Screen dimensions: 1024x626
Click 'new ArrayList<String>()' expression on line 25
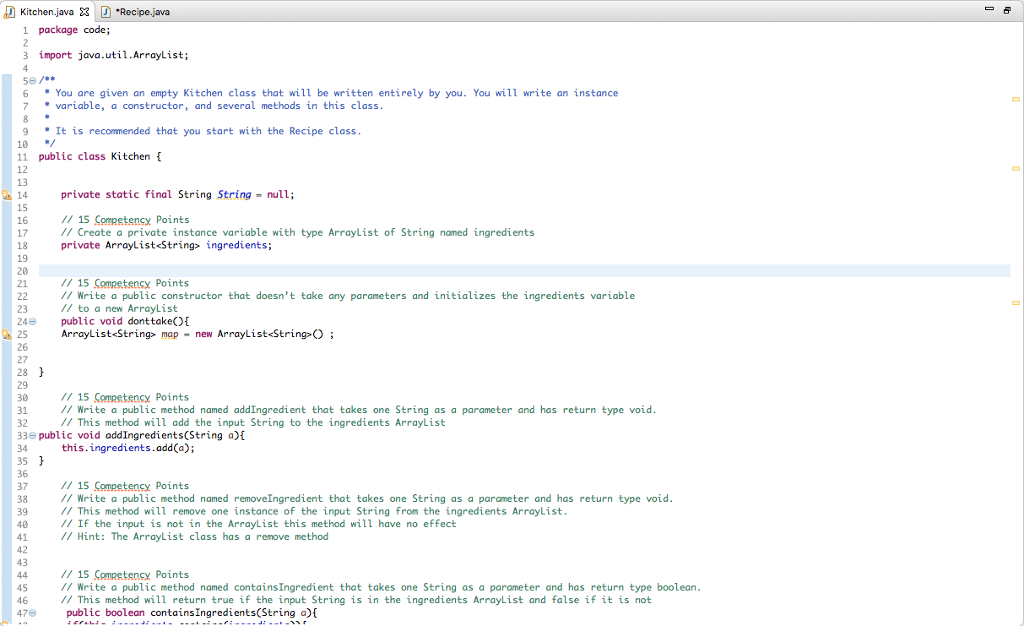tap(259, 334)
